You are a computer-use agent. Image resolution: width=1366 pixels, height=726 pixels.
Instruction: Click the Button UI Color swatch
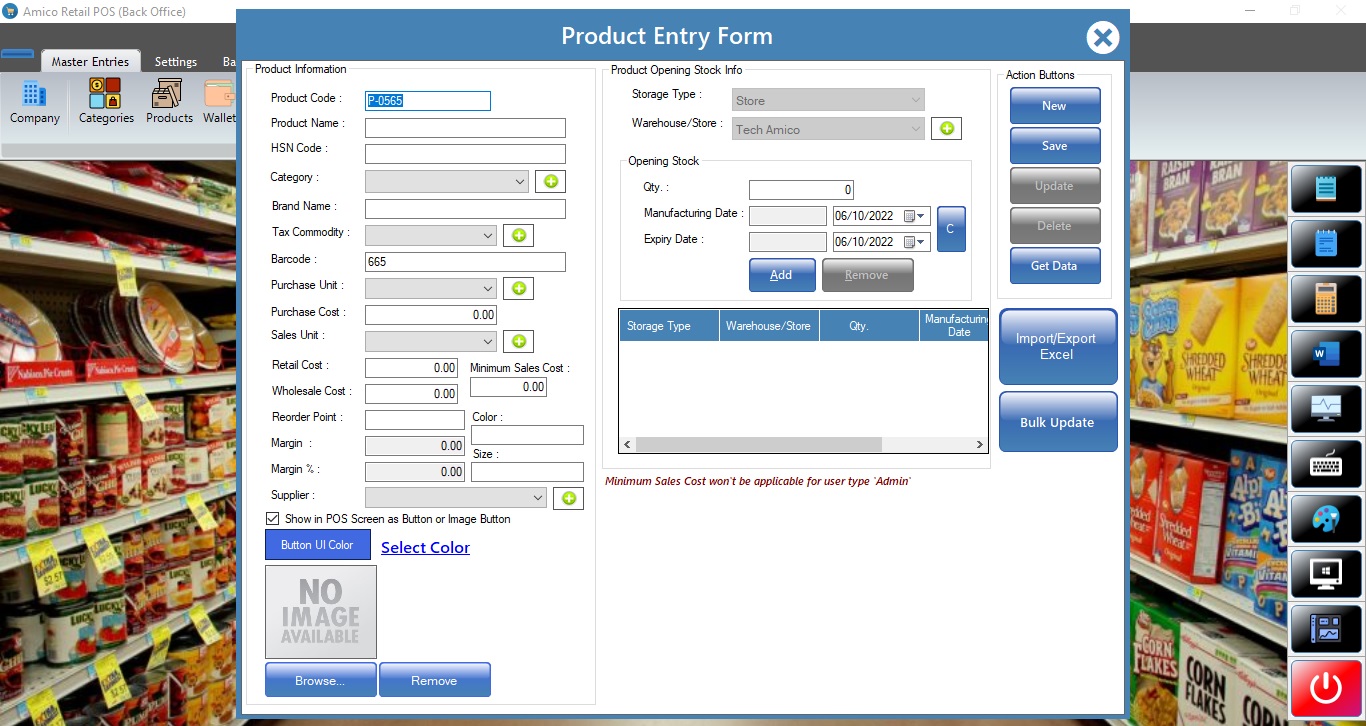coord(317,545)
